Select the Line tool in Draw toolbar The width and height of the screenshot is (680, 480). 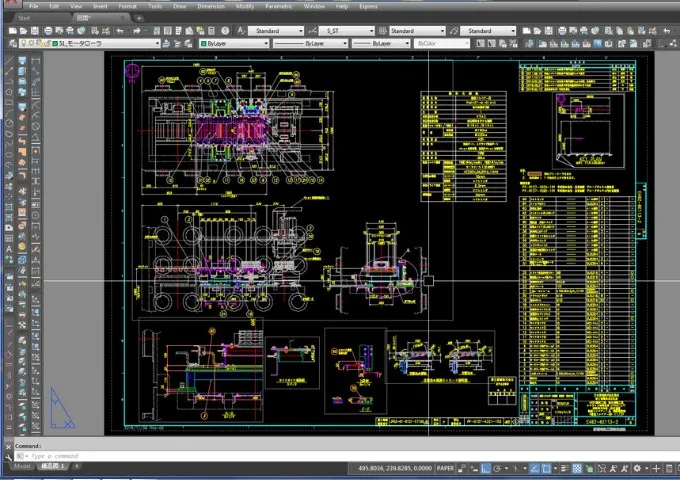[9, 61]
